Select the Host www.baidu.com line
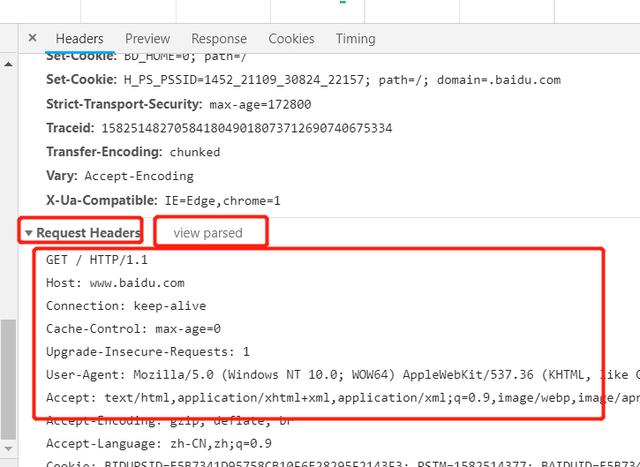 click(x=115, y=282)
